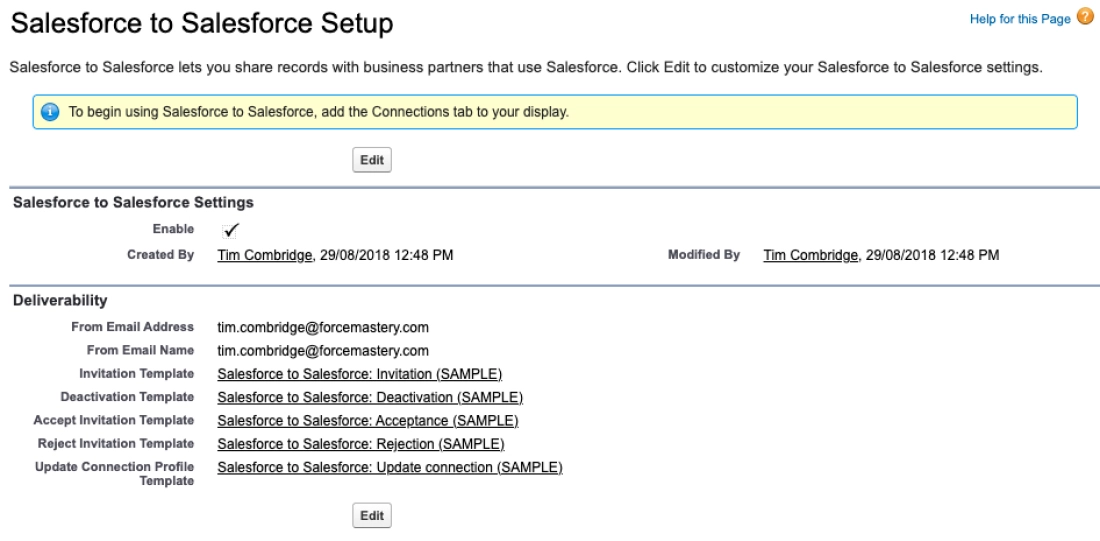The image size is (1100, 541).
Task: Click the Modified By field label
Action: coord(704,255)
